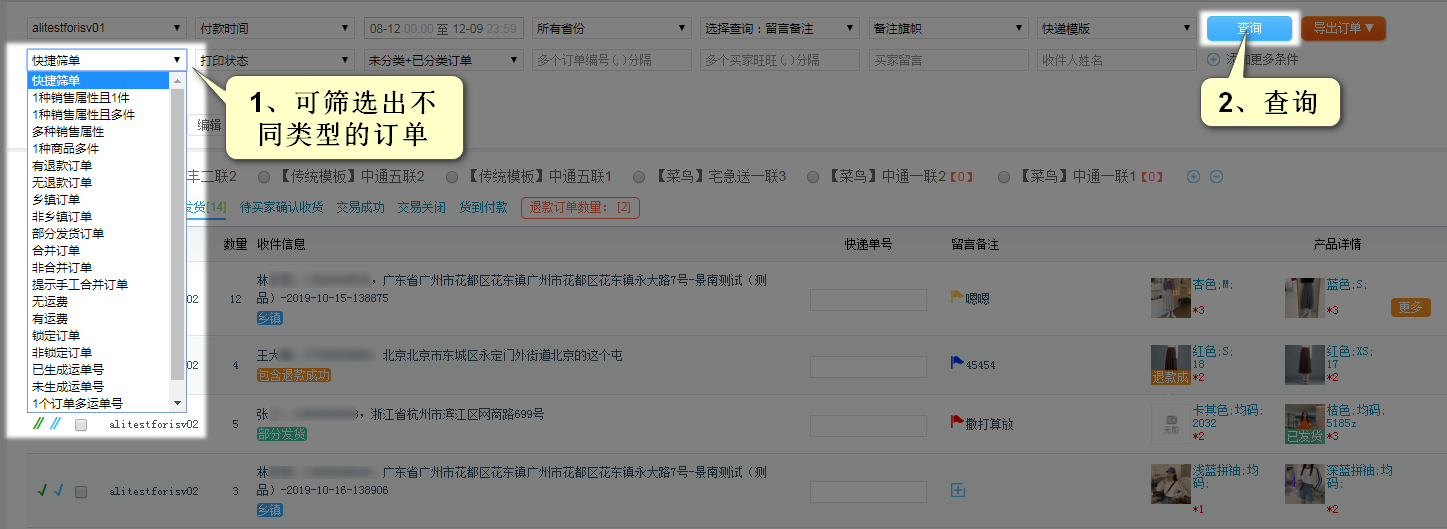This screenshot has width=1447, height=529.
Task: Tick the checkbox for the quantity-5 order row
Action: (x=81, y=425)
